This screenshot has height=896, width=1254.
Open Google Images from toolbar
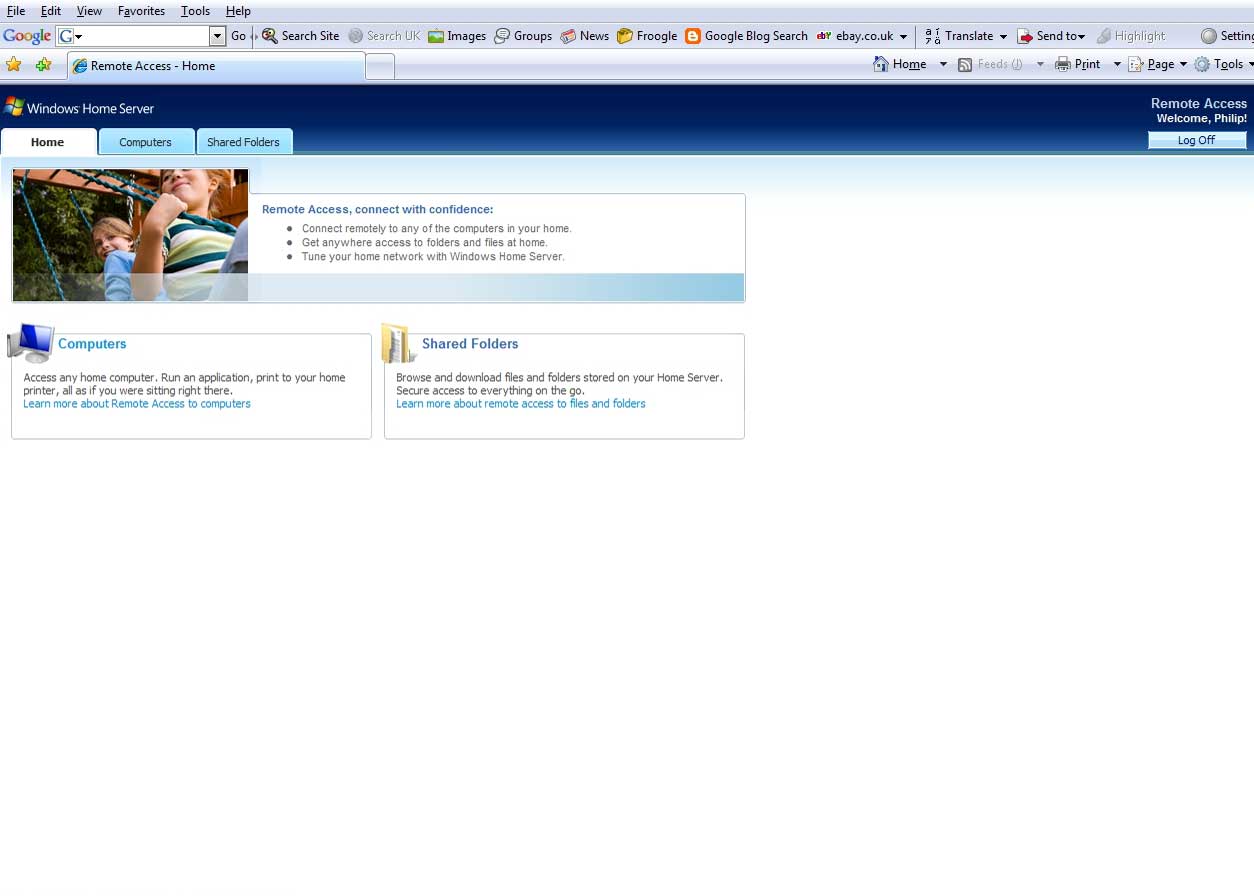tap(457, 36)
